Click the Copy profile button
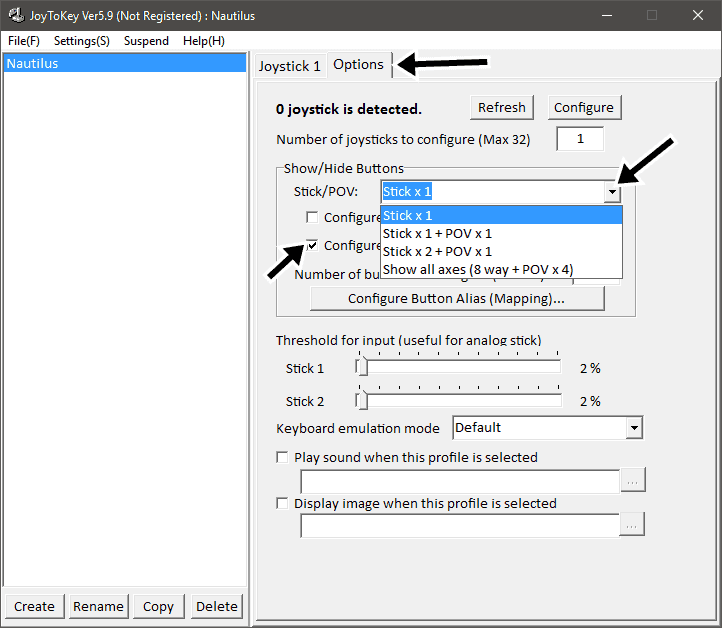Image resolution: width=722 pixels, height=628 pixels. pos(158,606)
